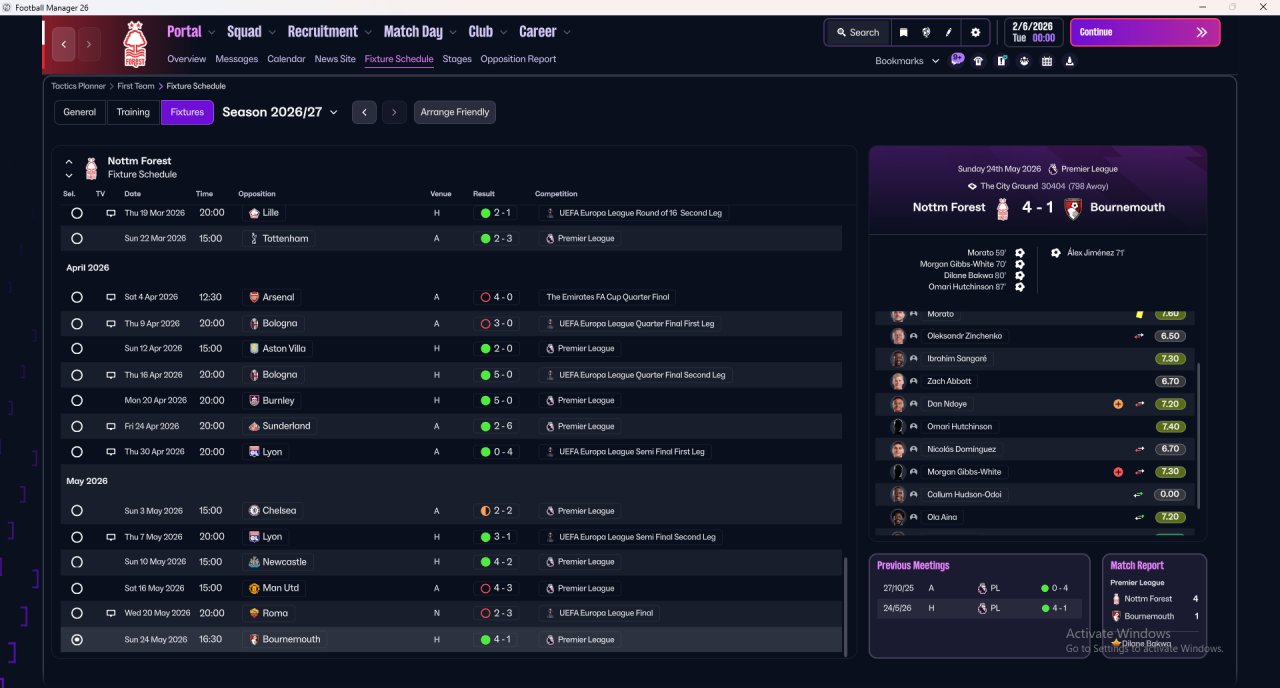Click the squad people bookmark icon
Viewport: 1280px width, 688px height.
click(x=1024, y=61)
